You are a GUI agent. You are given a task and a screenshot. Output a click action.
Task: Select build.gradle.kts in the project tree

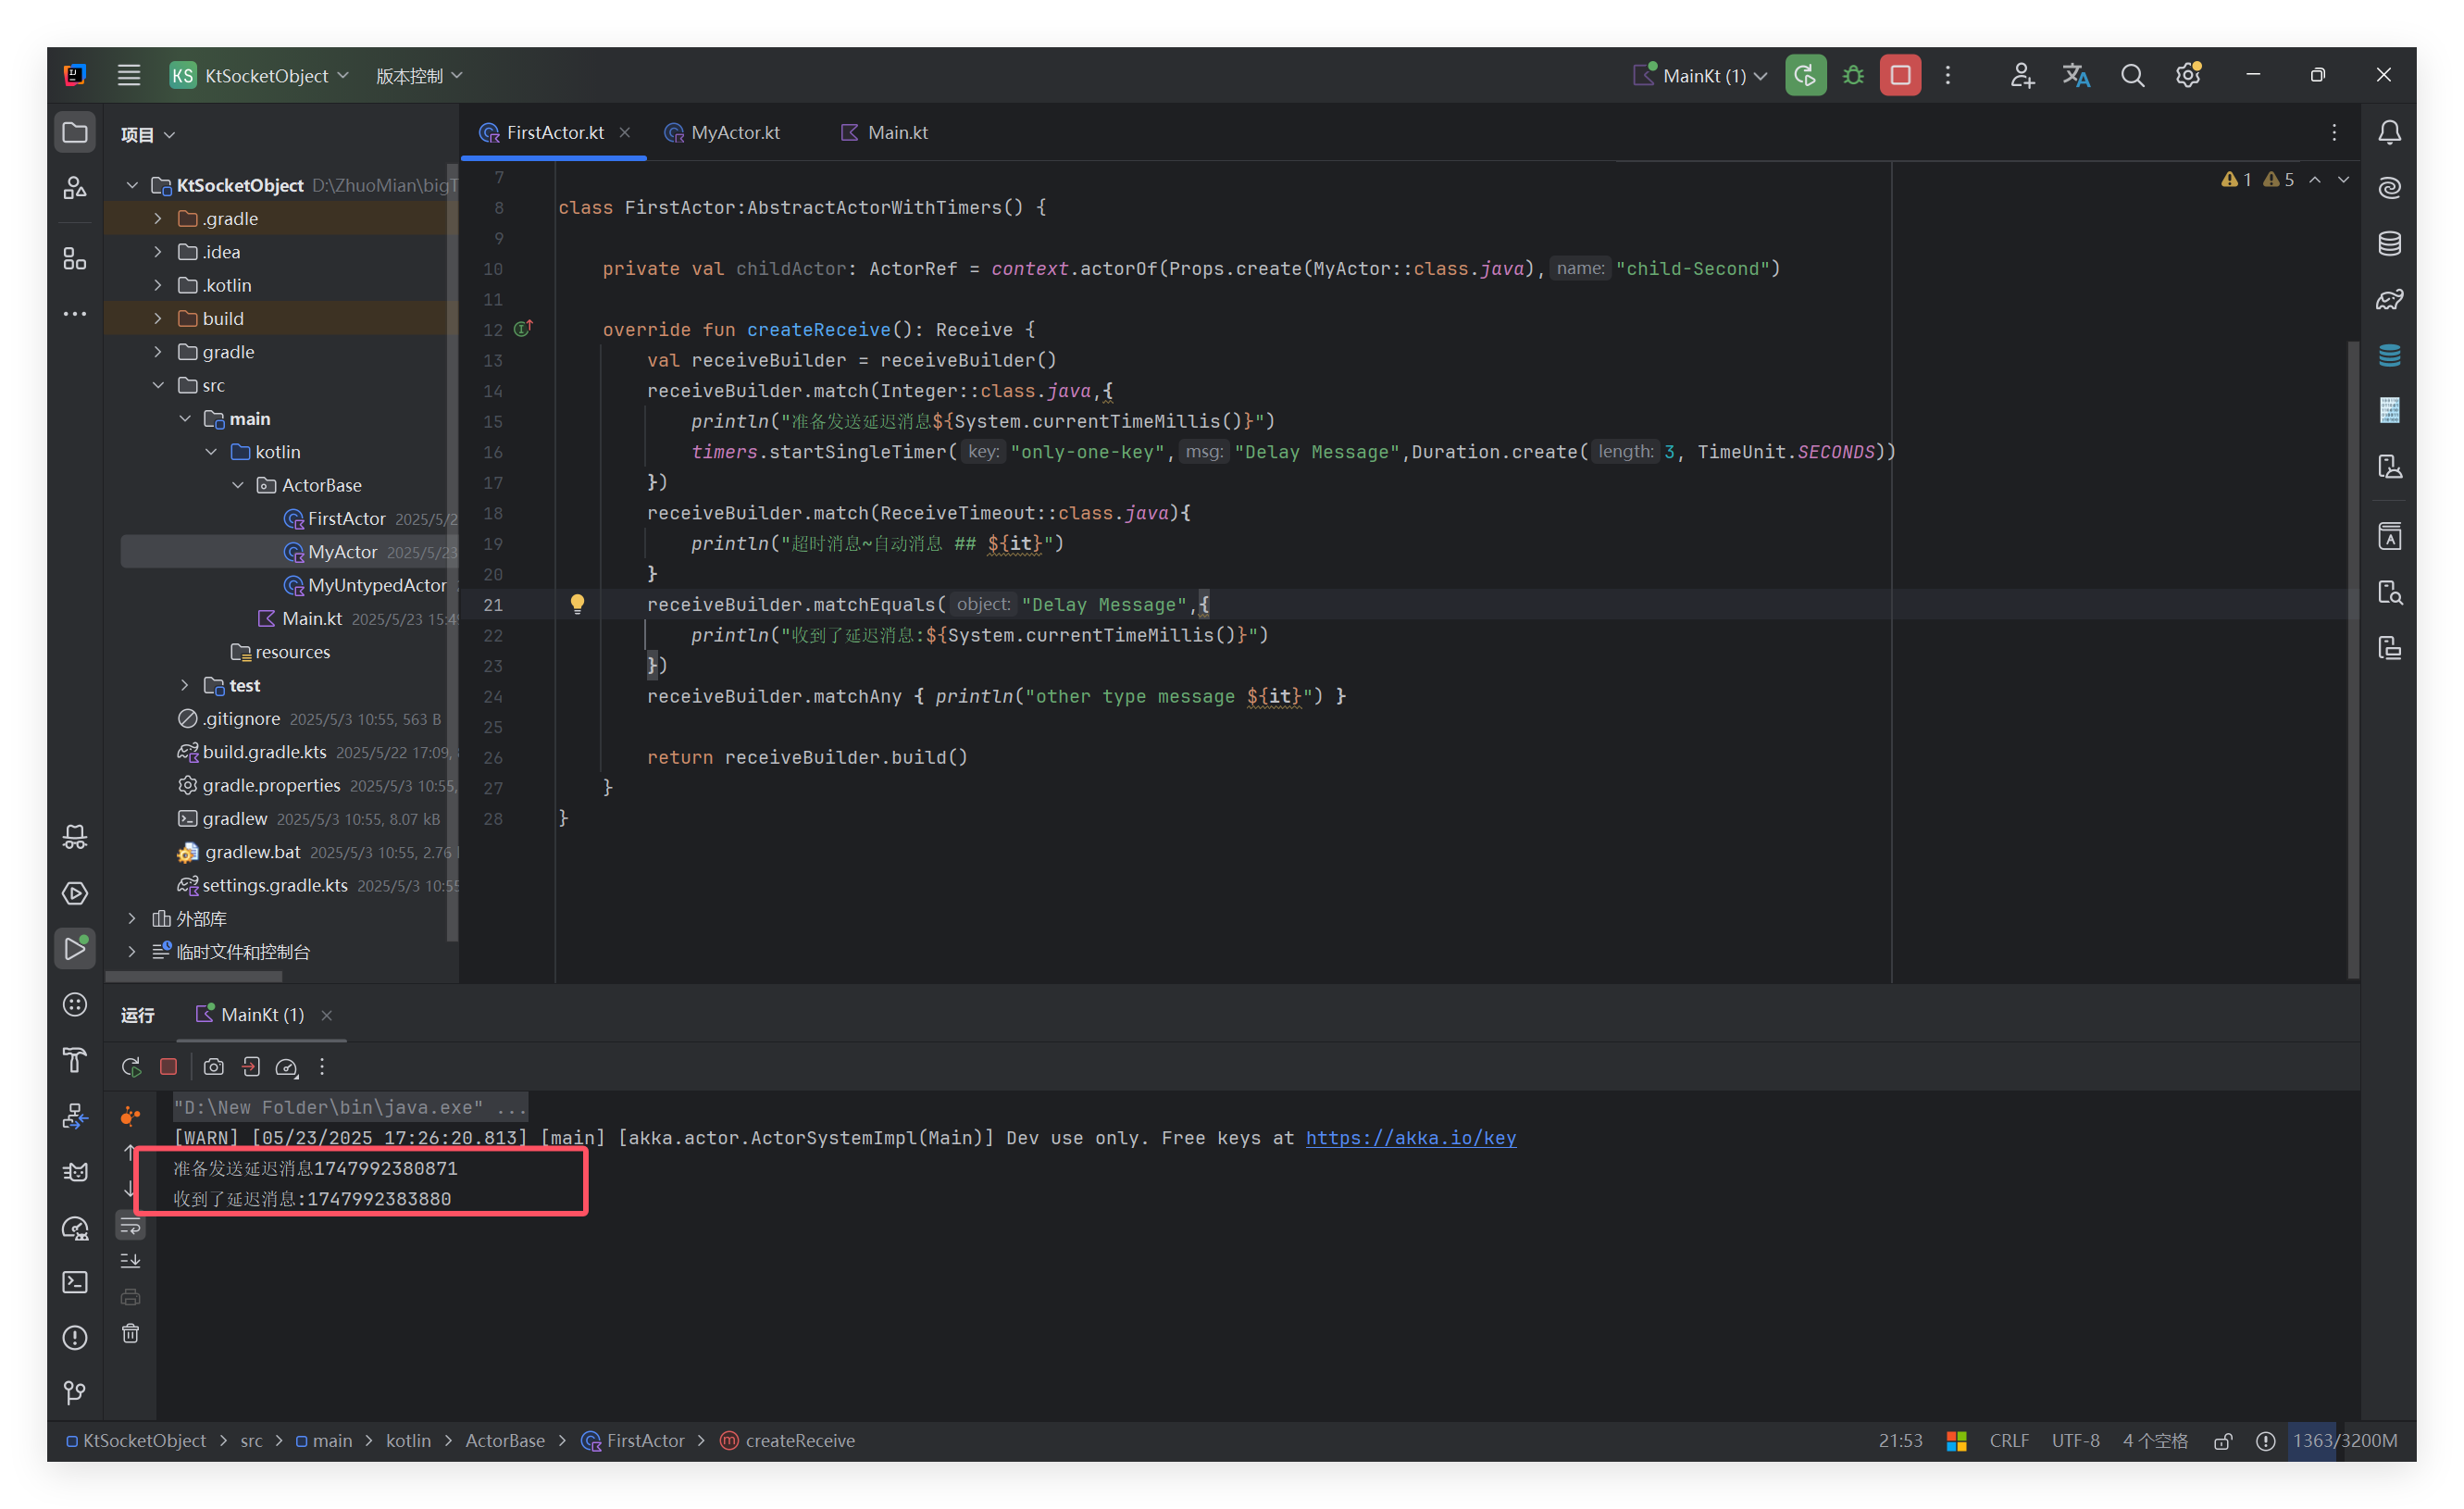coord(264,752)
